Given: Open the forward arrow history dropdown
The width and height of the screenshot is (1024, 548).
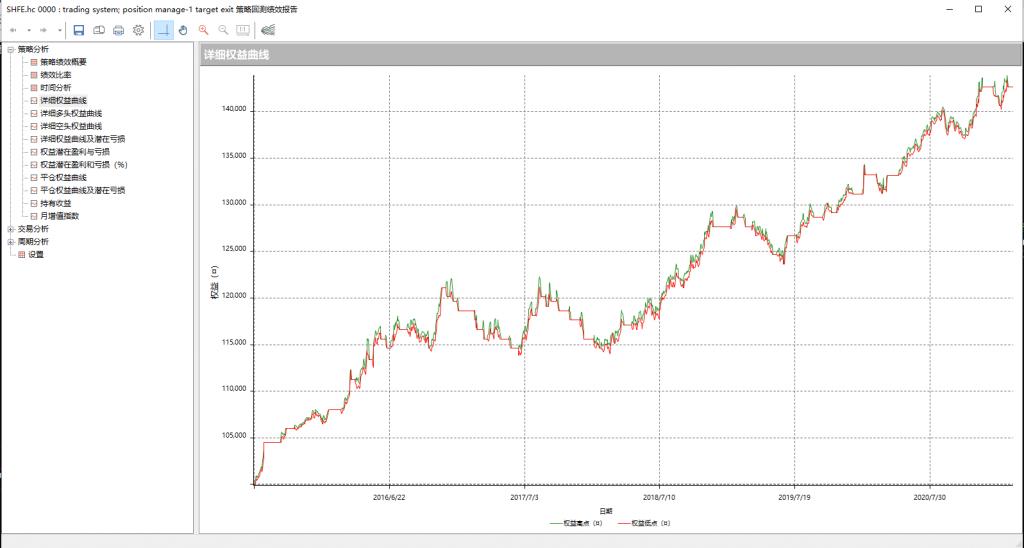Looking at the screenshot, I should coord(59,30).
